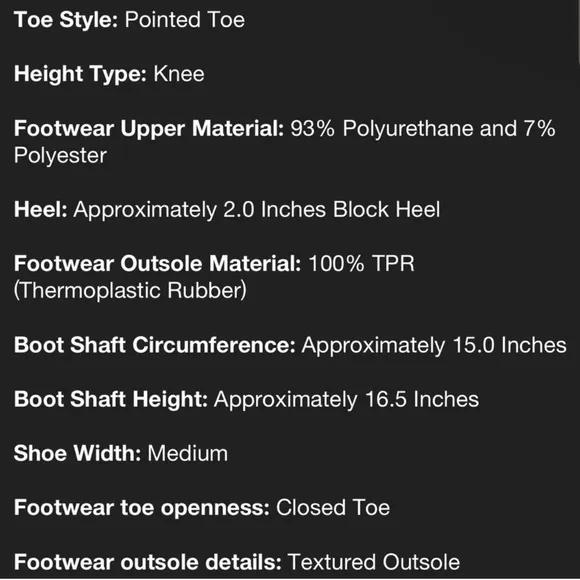Image resolution: width=580 pixels, height=580 pixels.
Task: Click 'Boot Shaft Circumference:' label
Action: [155, 345]
